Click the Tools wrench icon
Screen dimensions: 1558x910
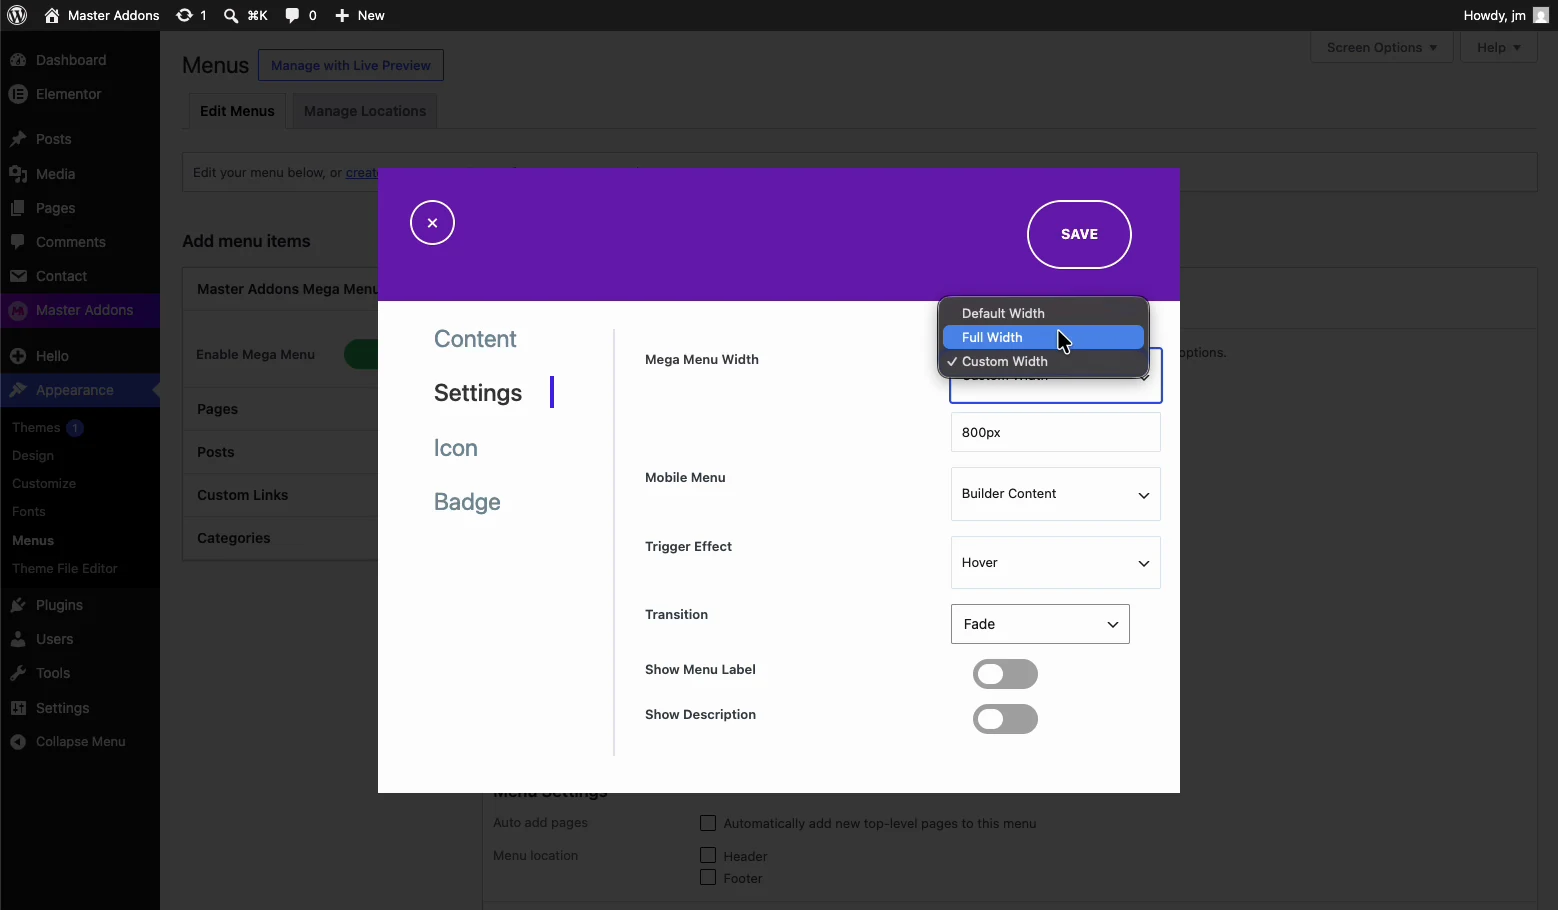[18, 673]
